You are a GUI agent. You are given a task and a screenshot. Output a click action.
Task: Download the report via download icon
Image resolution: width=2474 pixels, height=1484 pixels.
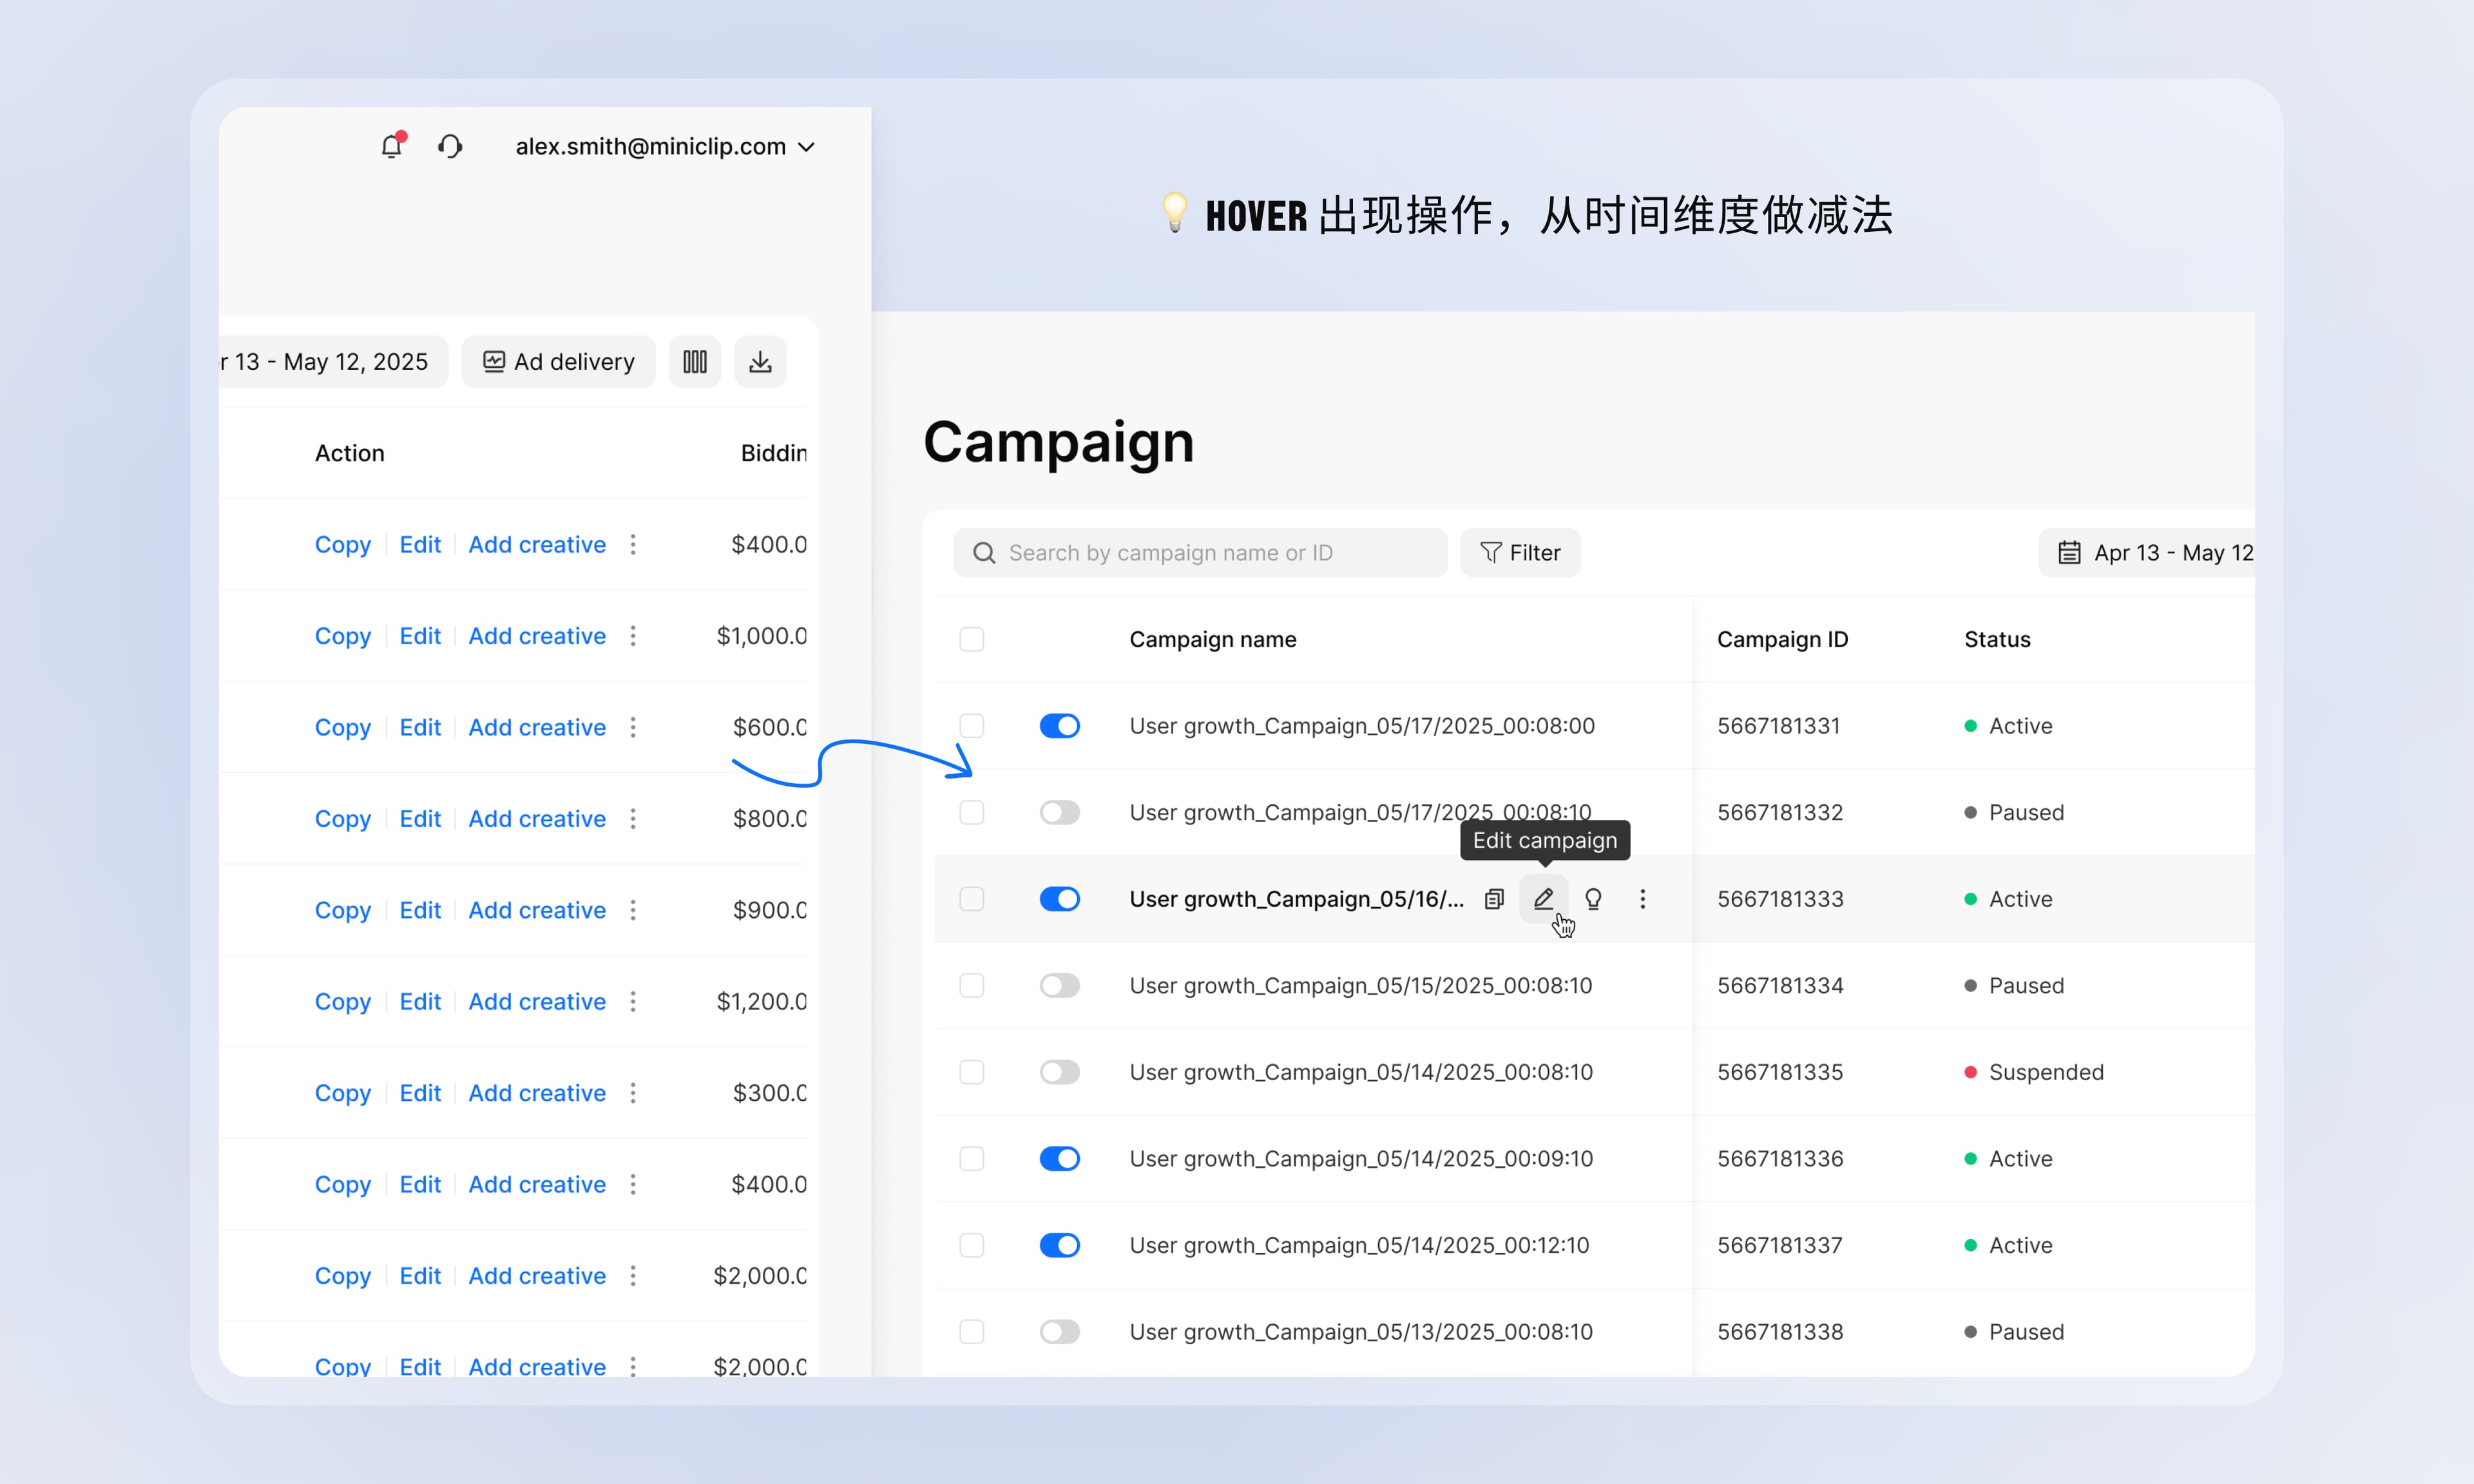coord(760,361)
